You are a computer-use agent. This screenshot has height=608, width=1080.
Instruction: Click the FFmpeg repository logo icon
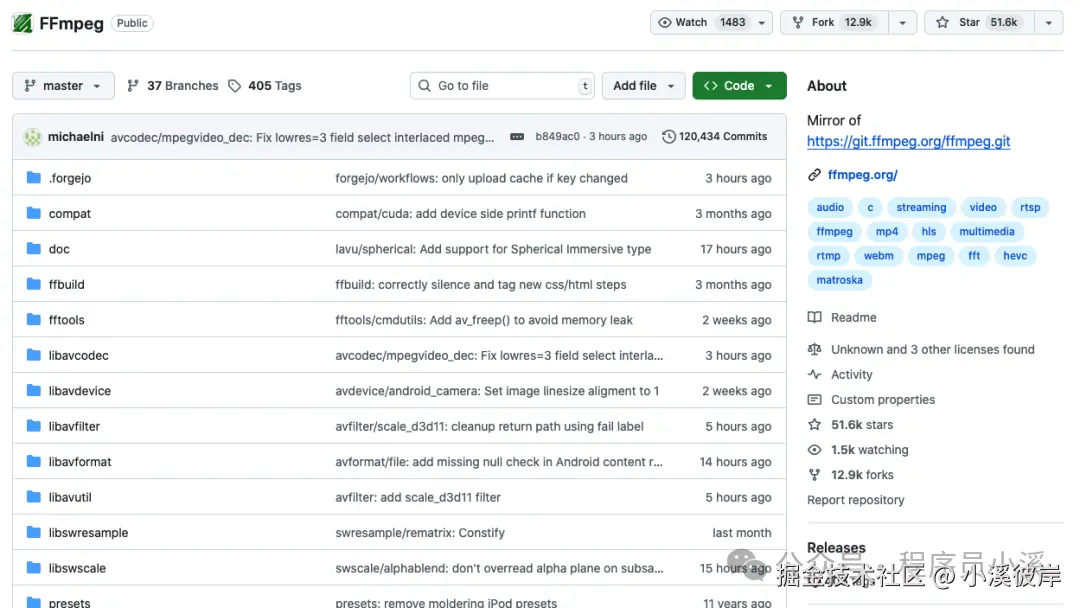pyautogui.click(x=22, y=23)
